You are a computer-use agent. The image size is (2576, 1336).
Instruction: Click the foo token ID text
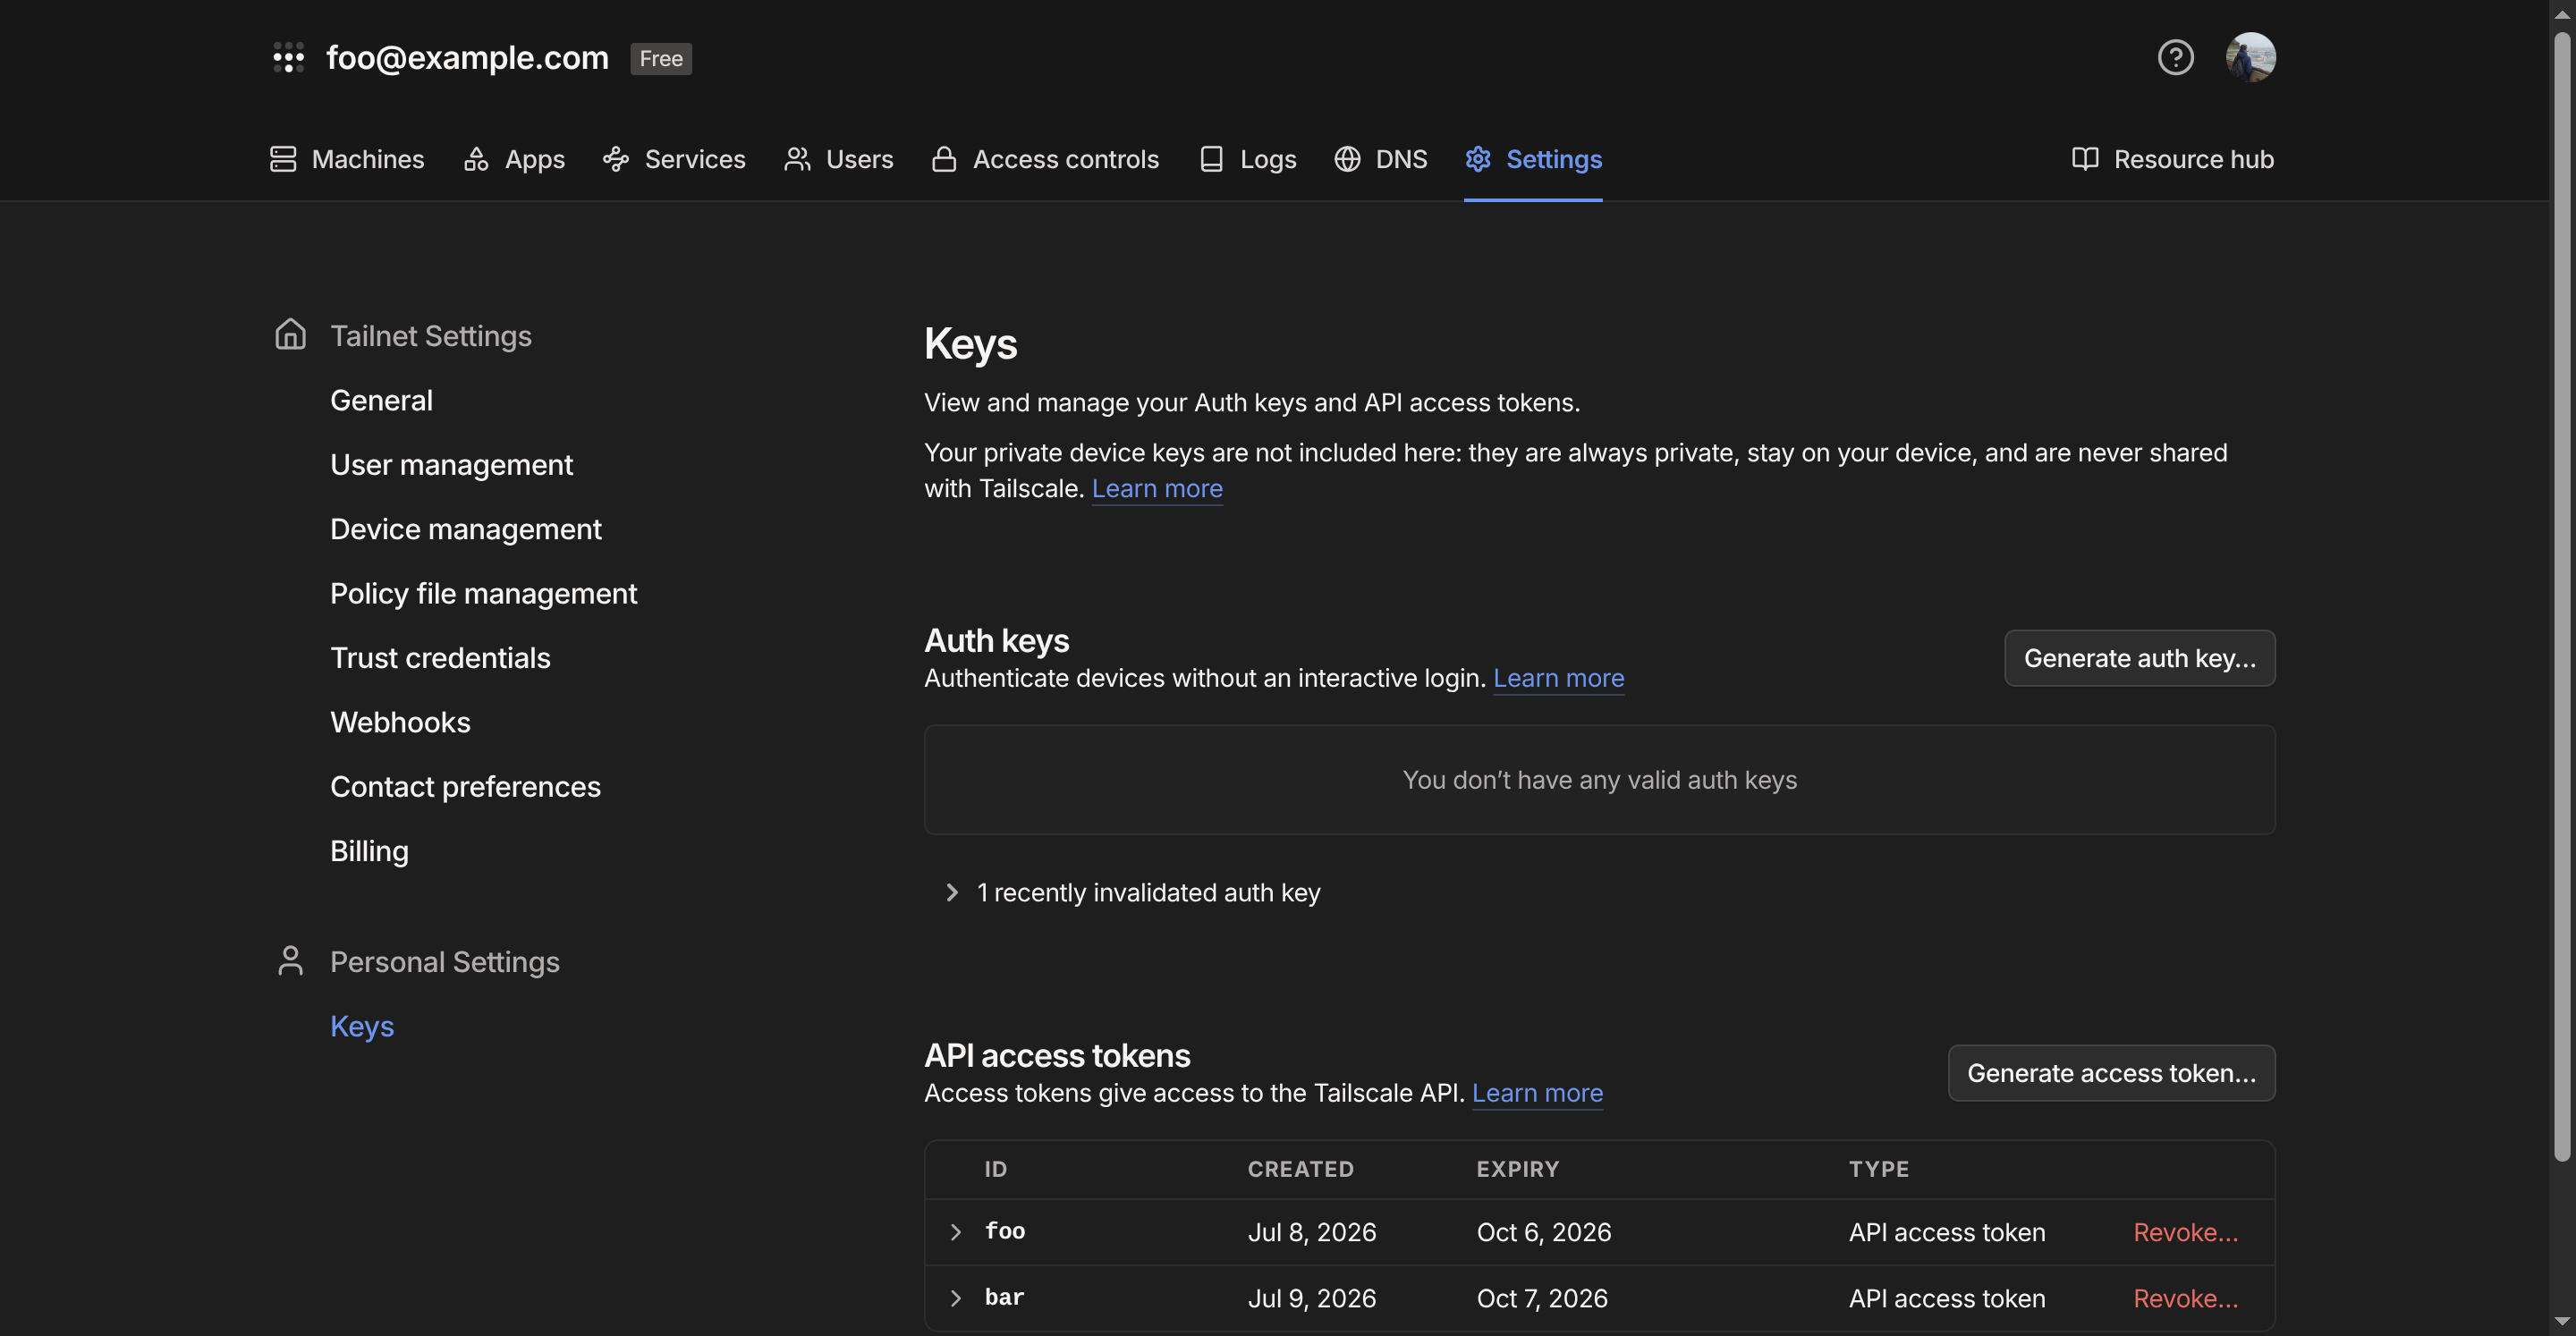[x=1004, y=1231]
